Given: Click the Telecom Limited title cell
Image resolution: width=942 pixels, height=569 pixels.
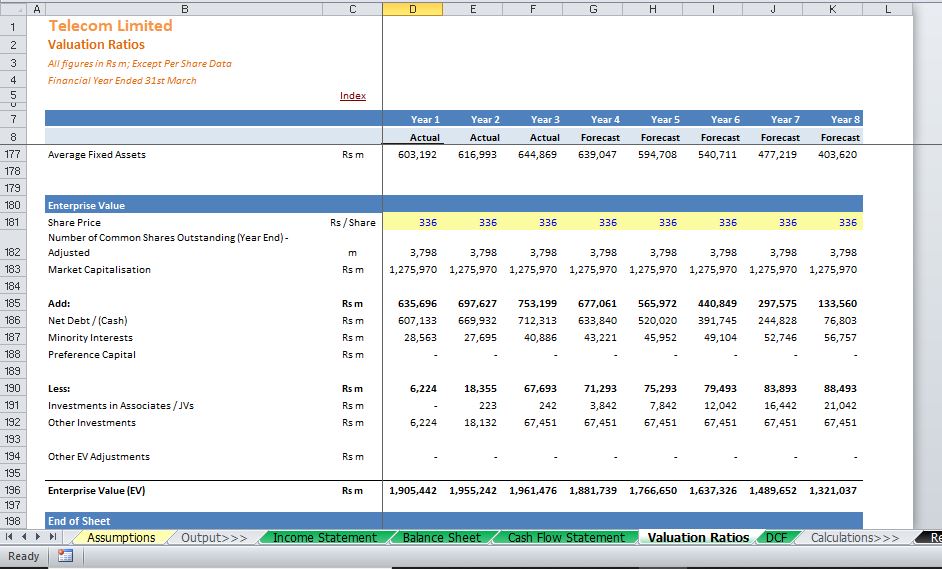Looking at the screenshot, I should coord(111,25).
